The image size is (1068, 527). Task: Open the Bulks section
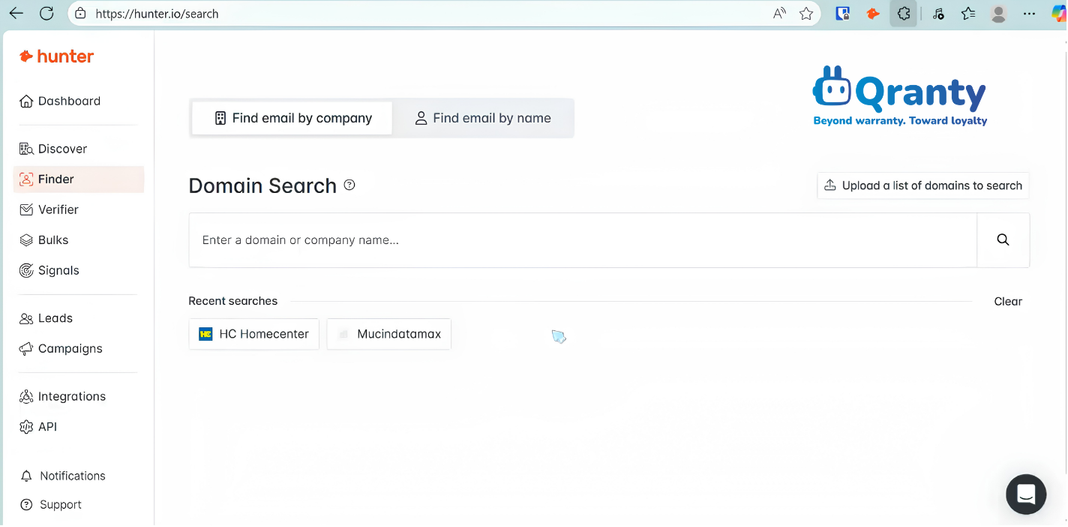[x=44, y=240]
